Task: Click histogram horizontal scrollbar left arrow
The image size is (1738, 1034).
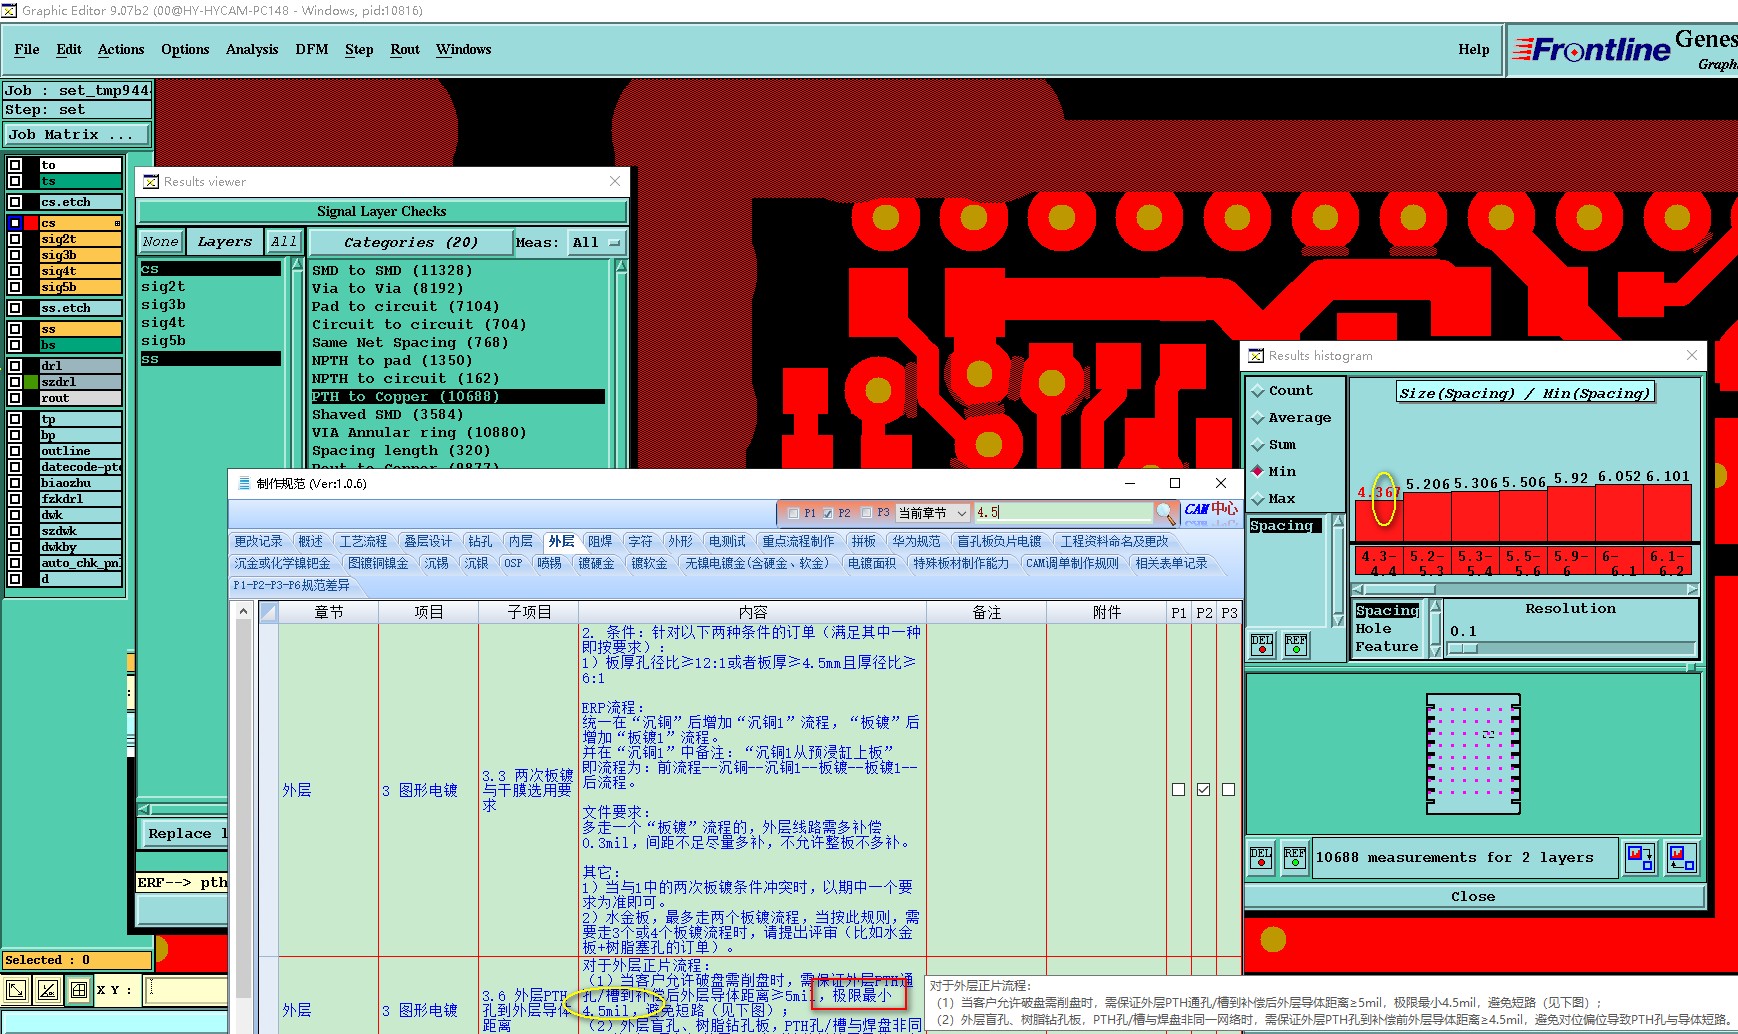Action: click(x=1358, y=589)
